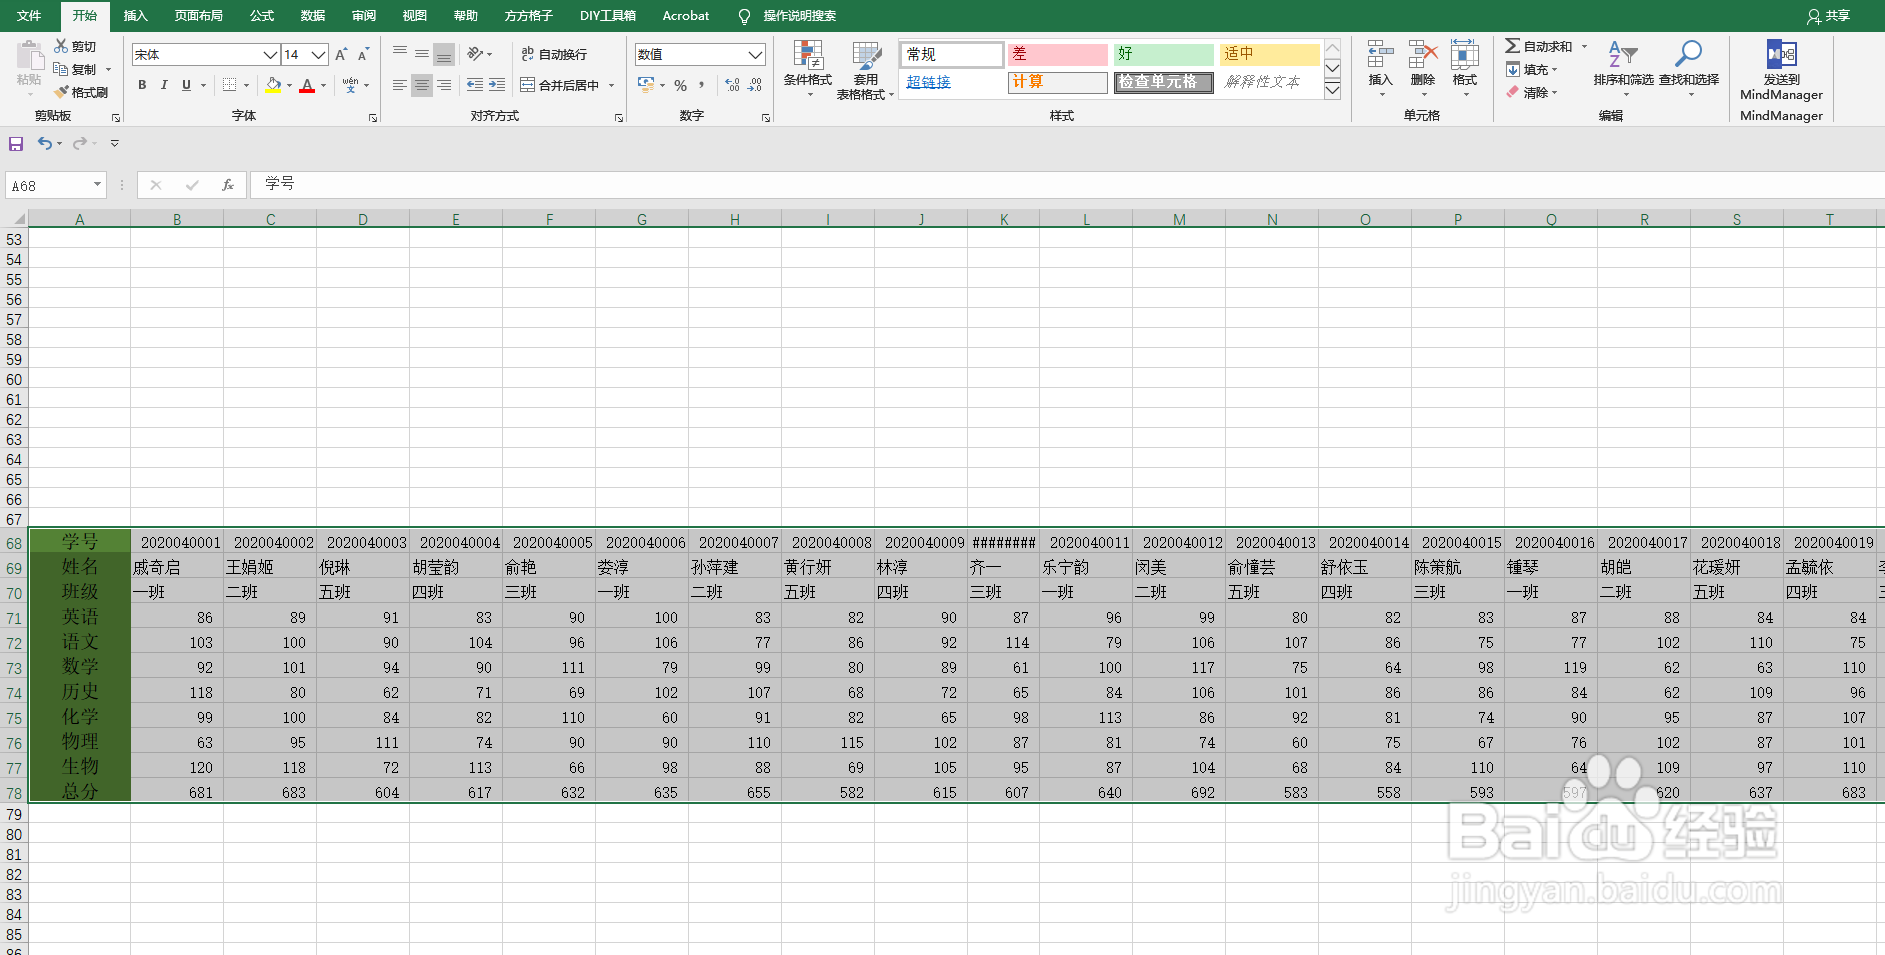The width and height of the screenshot is (1885, 955).
Task: Open the underline style dropdown arrow
Action: pos(202,85)
